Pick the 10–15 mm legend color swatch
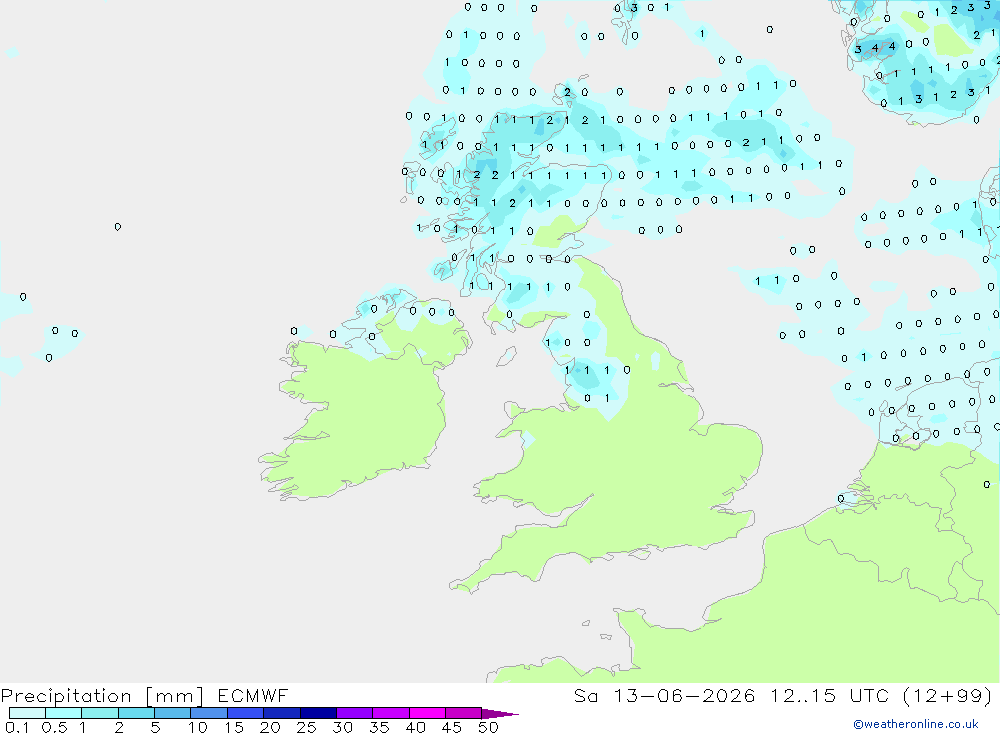Viewport: 1000px width, 733px height. pyautogui.click(x=209, y=713)
